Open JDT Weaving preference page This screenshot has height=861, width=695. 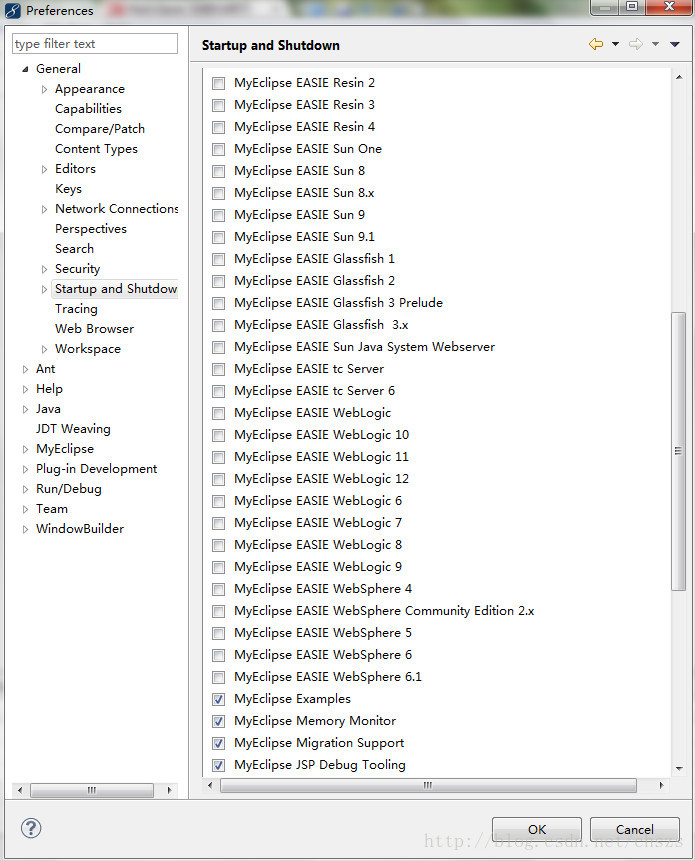point(73,429)
